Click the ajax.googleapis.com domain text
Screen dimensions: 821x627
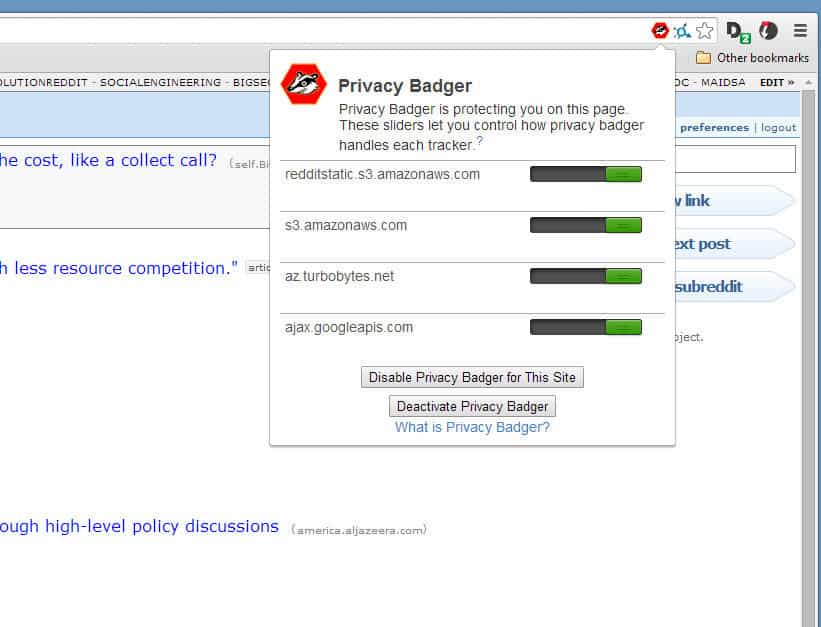[349, 327]
